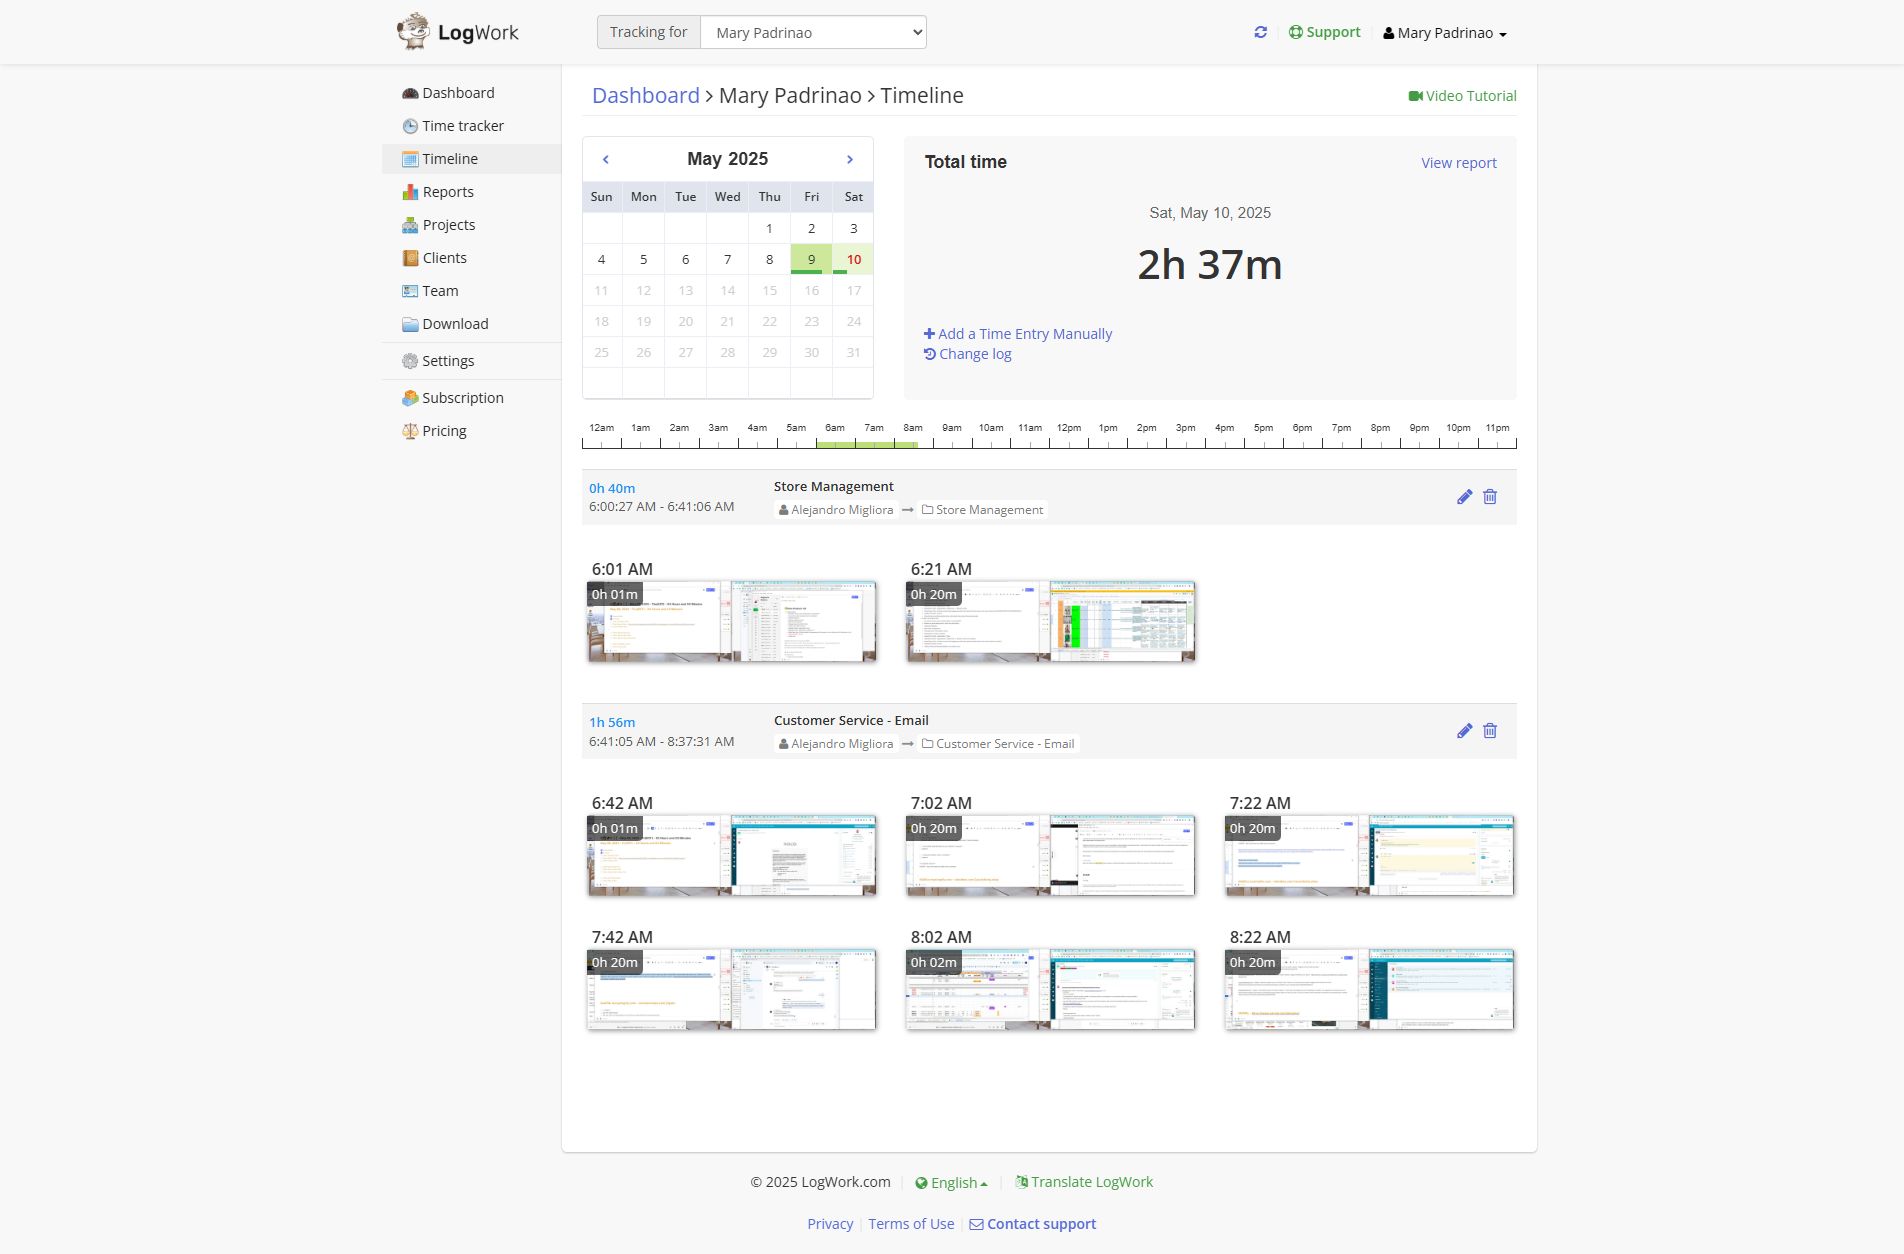Go to previous month in calendar
Image resolution: width=1904 pixels, height=1254 pixels.
click(605, 159)
